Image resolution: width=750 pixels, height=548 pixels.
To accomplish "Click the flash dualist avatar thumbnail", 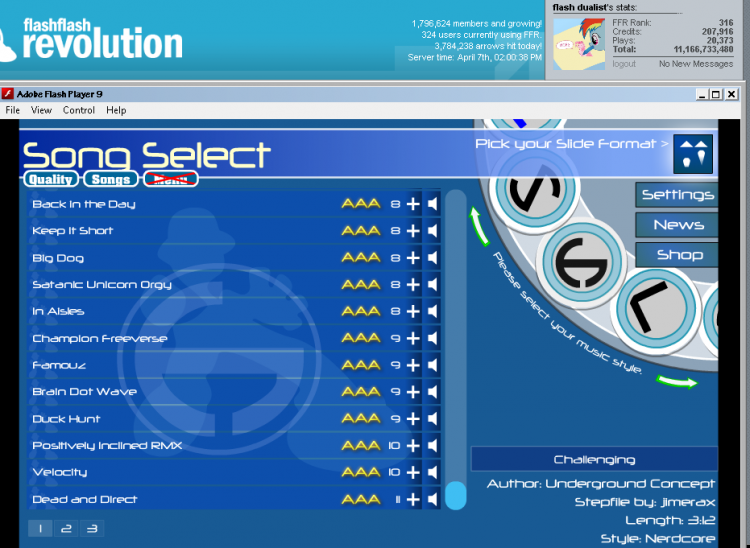I will [579, 44].
